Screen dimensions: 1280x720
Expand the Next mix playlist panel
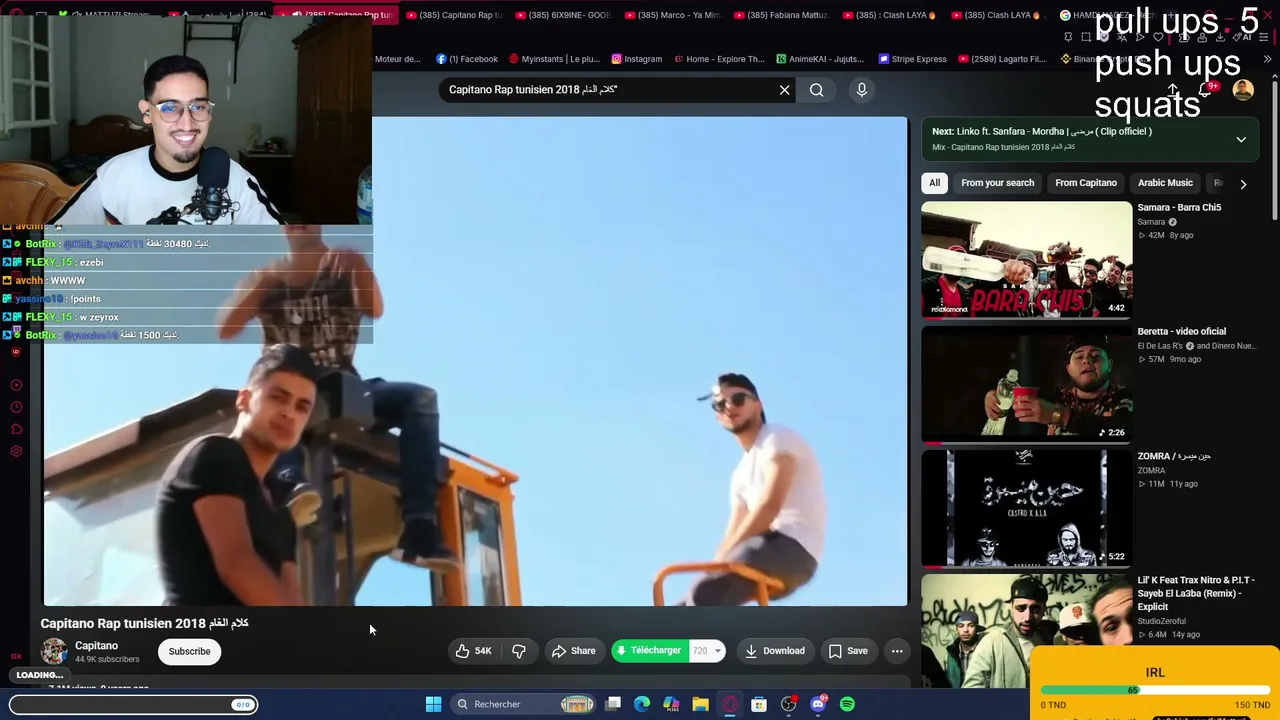pyautogui.click(x=1241, y=139)
